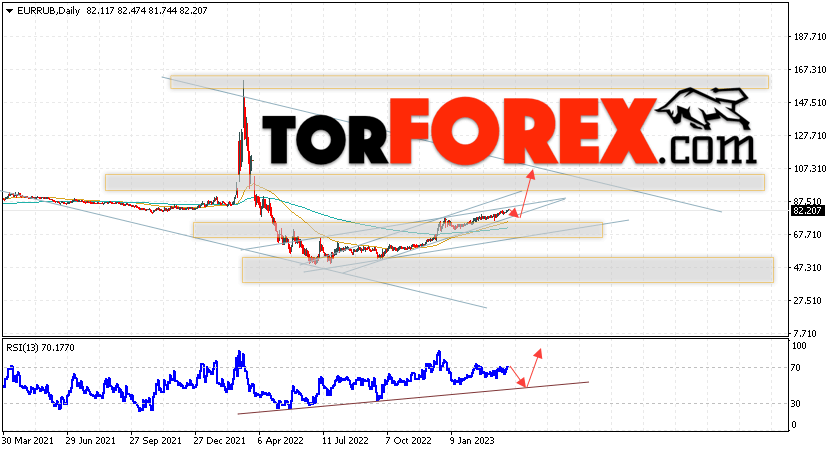Screen dimensions: 829x452
Task: Click the 107.310 price axis label
Action: (x=809, y=169)
